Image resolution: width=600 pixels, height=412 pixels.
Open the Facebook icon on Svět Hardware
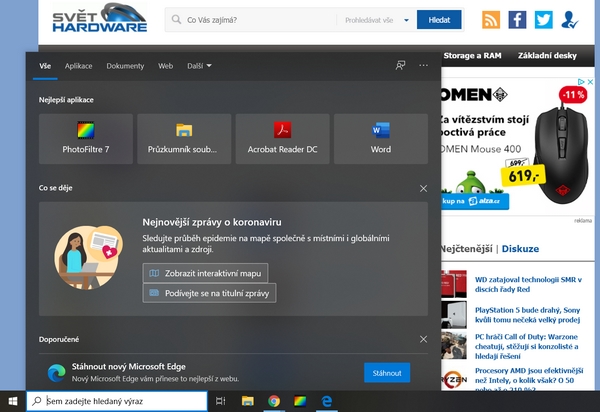[x=517, y=20]
